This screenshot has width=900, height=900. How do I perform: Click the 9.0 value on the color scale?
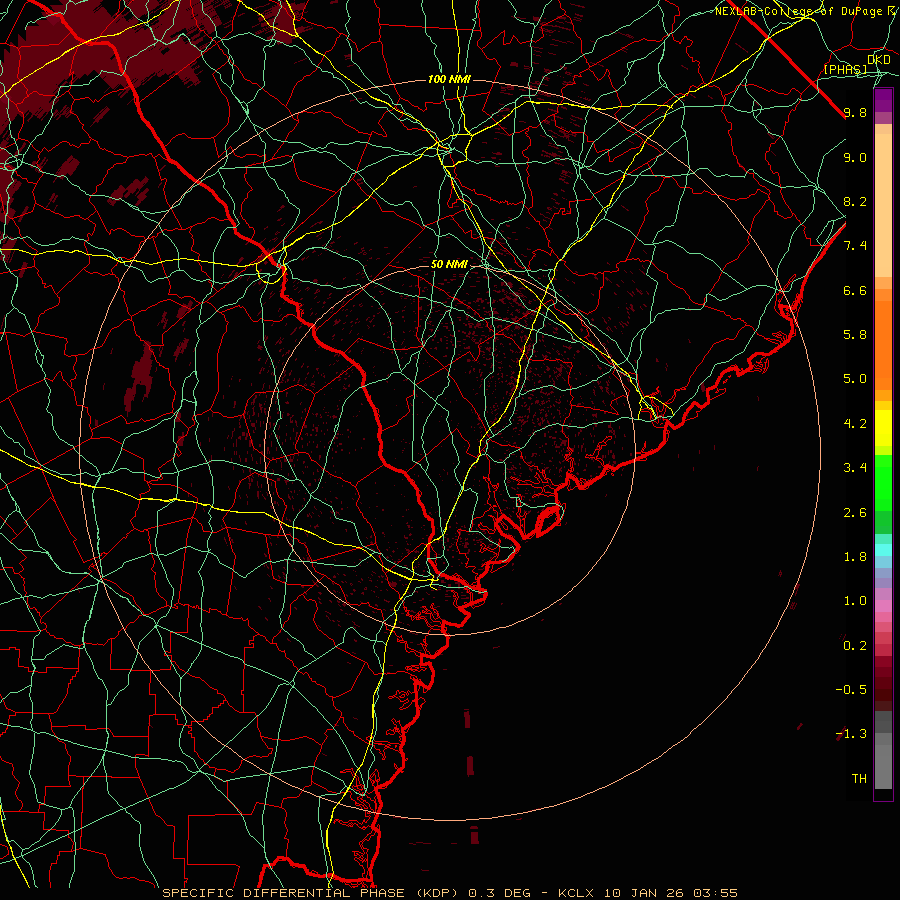[855, 157]
